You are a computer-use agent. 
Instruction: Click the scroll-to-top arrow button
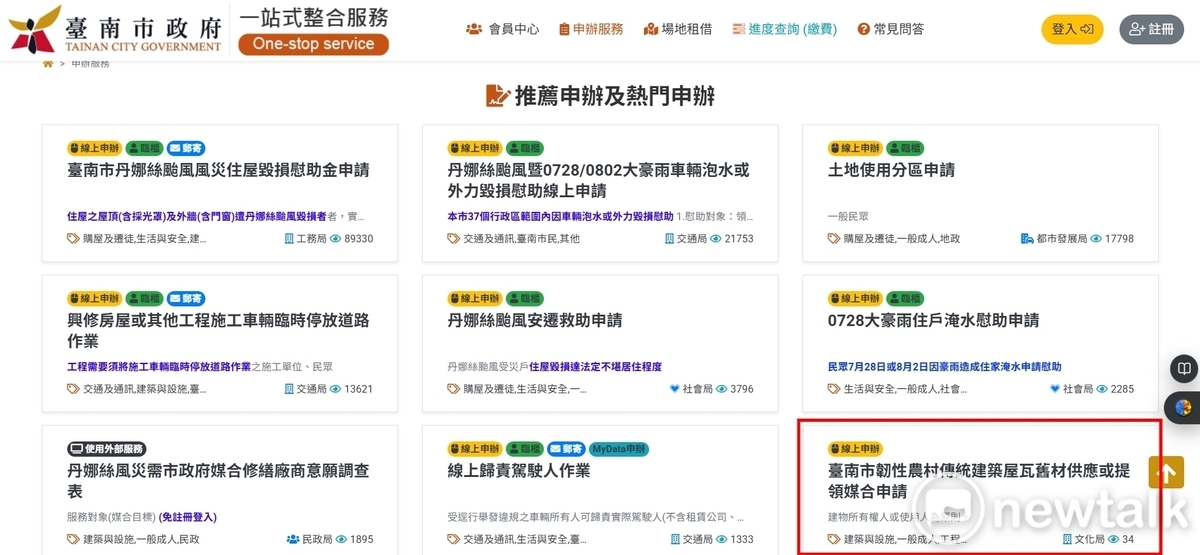point(1166,472)
